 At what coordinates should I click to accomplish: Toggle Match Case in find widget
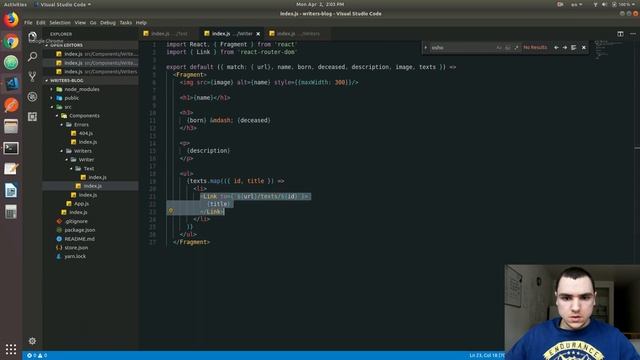coord(499,48)
